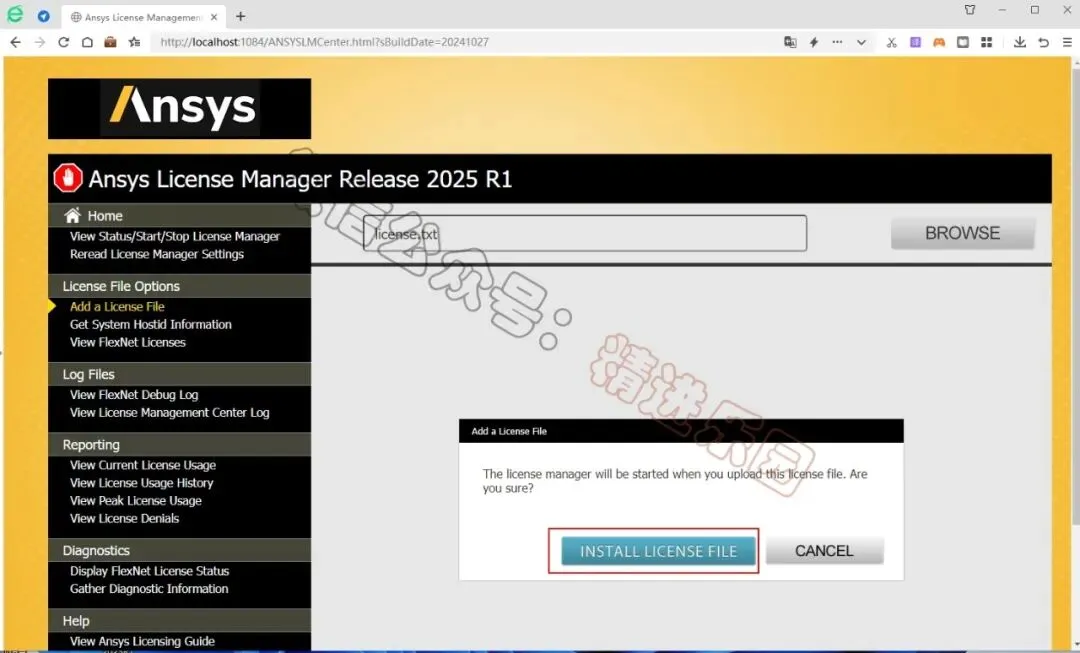Click INSTALL LICENSE FILE button
This screenshot has width=1080, height=653.
(x=658, y=551)
